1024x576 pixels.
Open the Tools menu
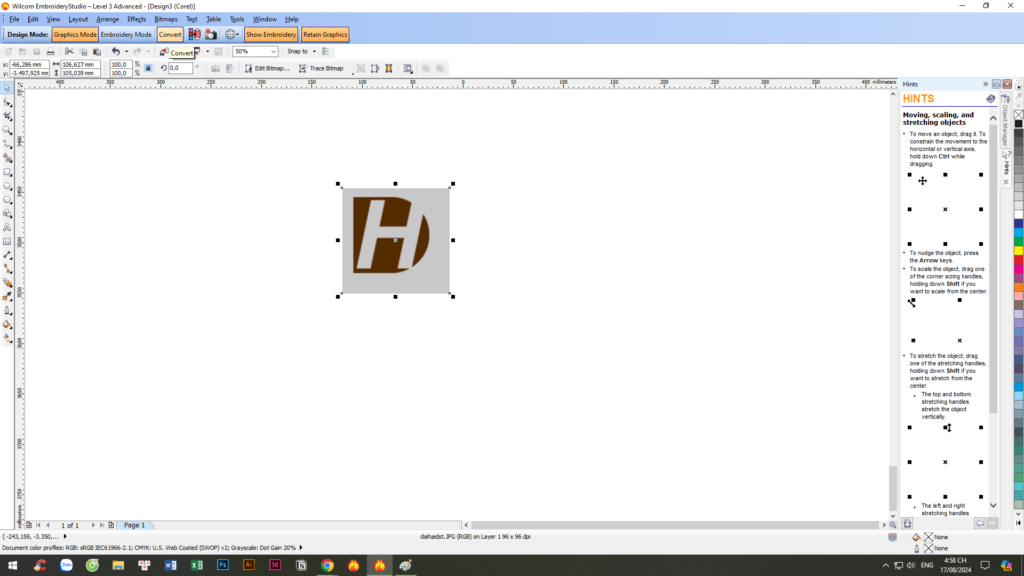point(236,20)
